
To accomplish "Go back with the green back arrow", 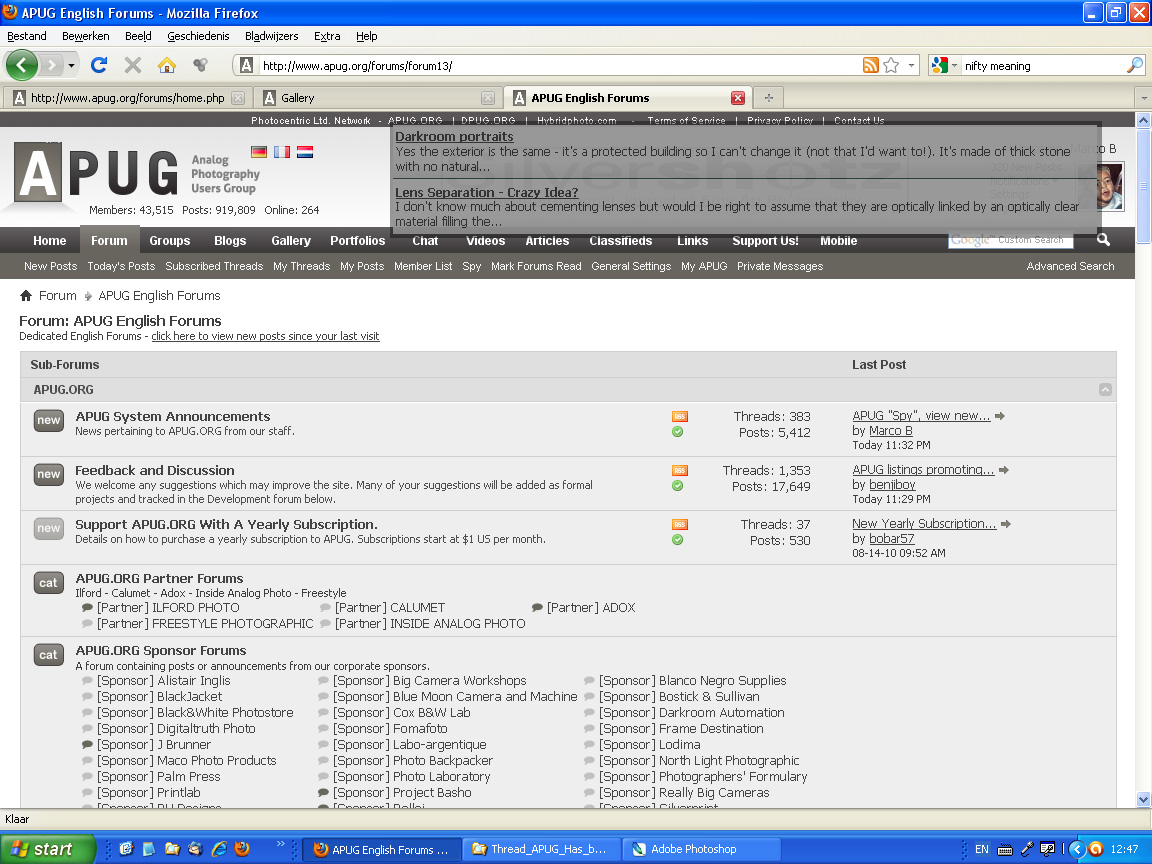I will pyautogui.click(x=21, y=65).
